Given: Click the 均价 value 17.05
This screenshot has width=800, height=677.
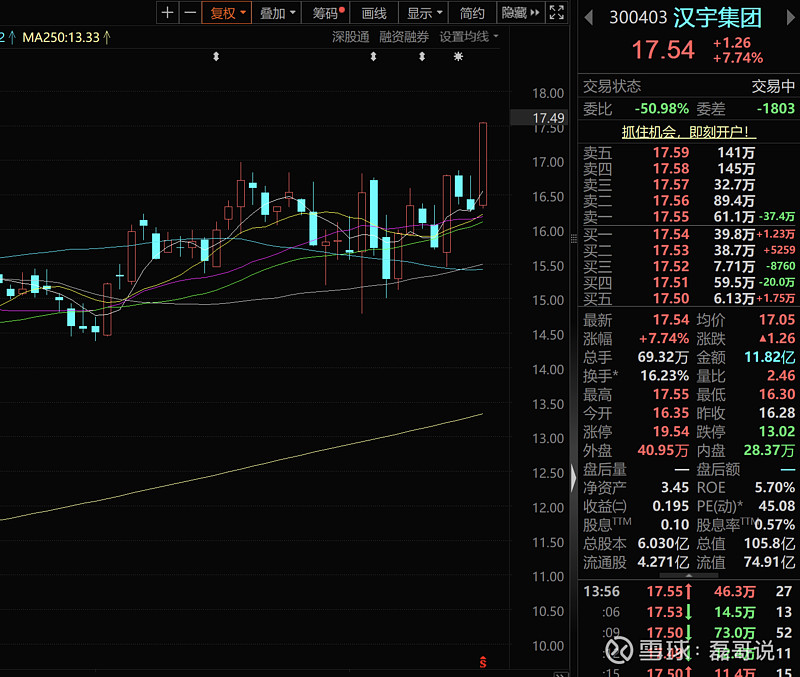Looking at the screenshot, I should (x=777, y=320).
